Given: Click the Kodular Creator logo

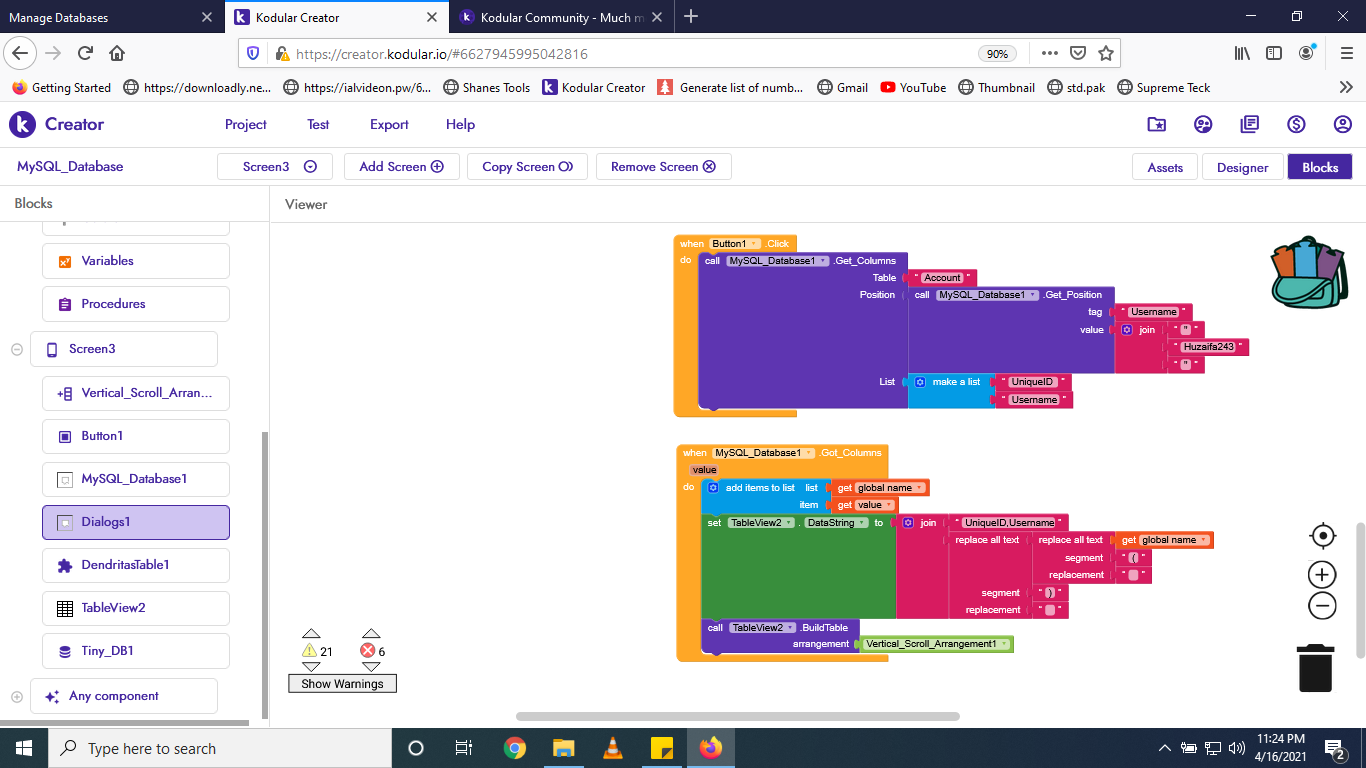Looking at the screenshot, I should (x=58, y=125).
